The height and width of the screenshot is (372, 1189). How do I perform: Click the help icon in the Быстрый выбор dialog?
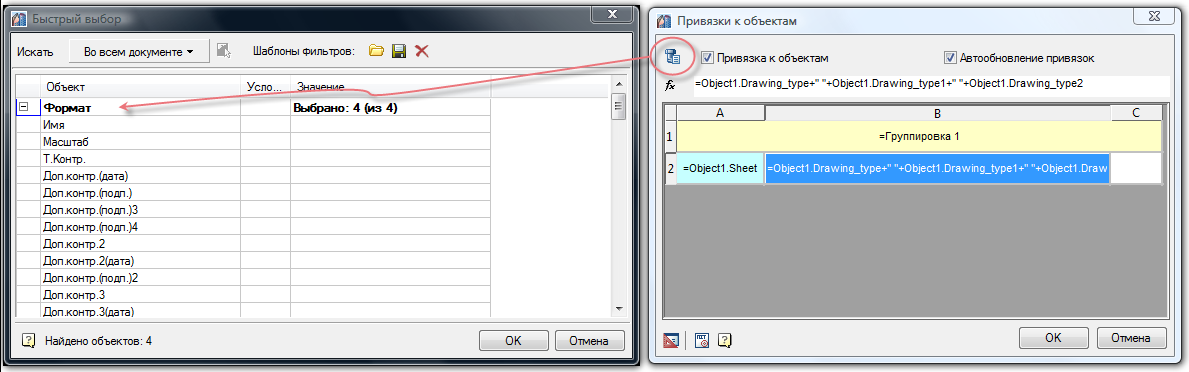[x=29, y=340]
